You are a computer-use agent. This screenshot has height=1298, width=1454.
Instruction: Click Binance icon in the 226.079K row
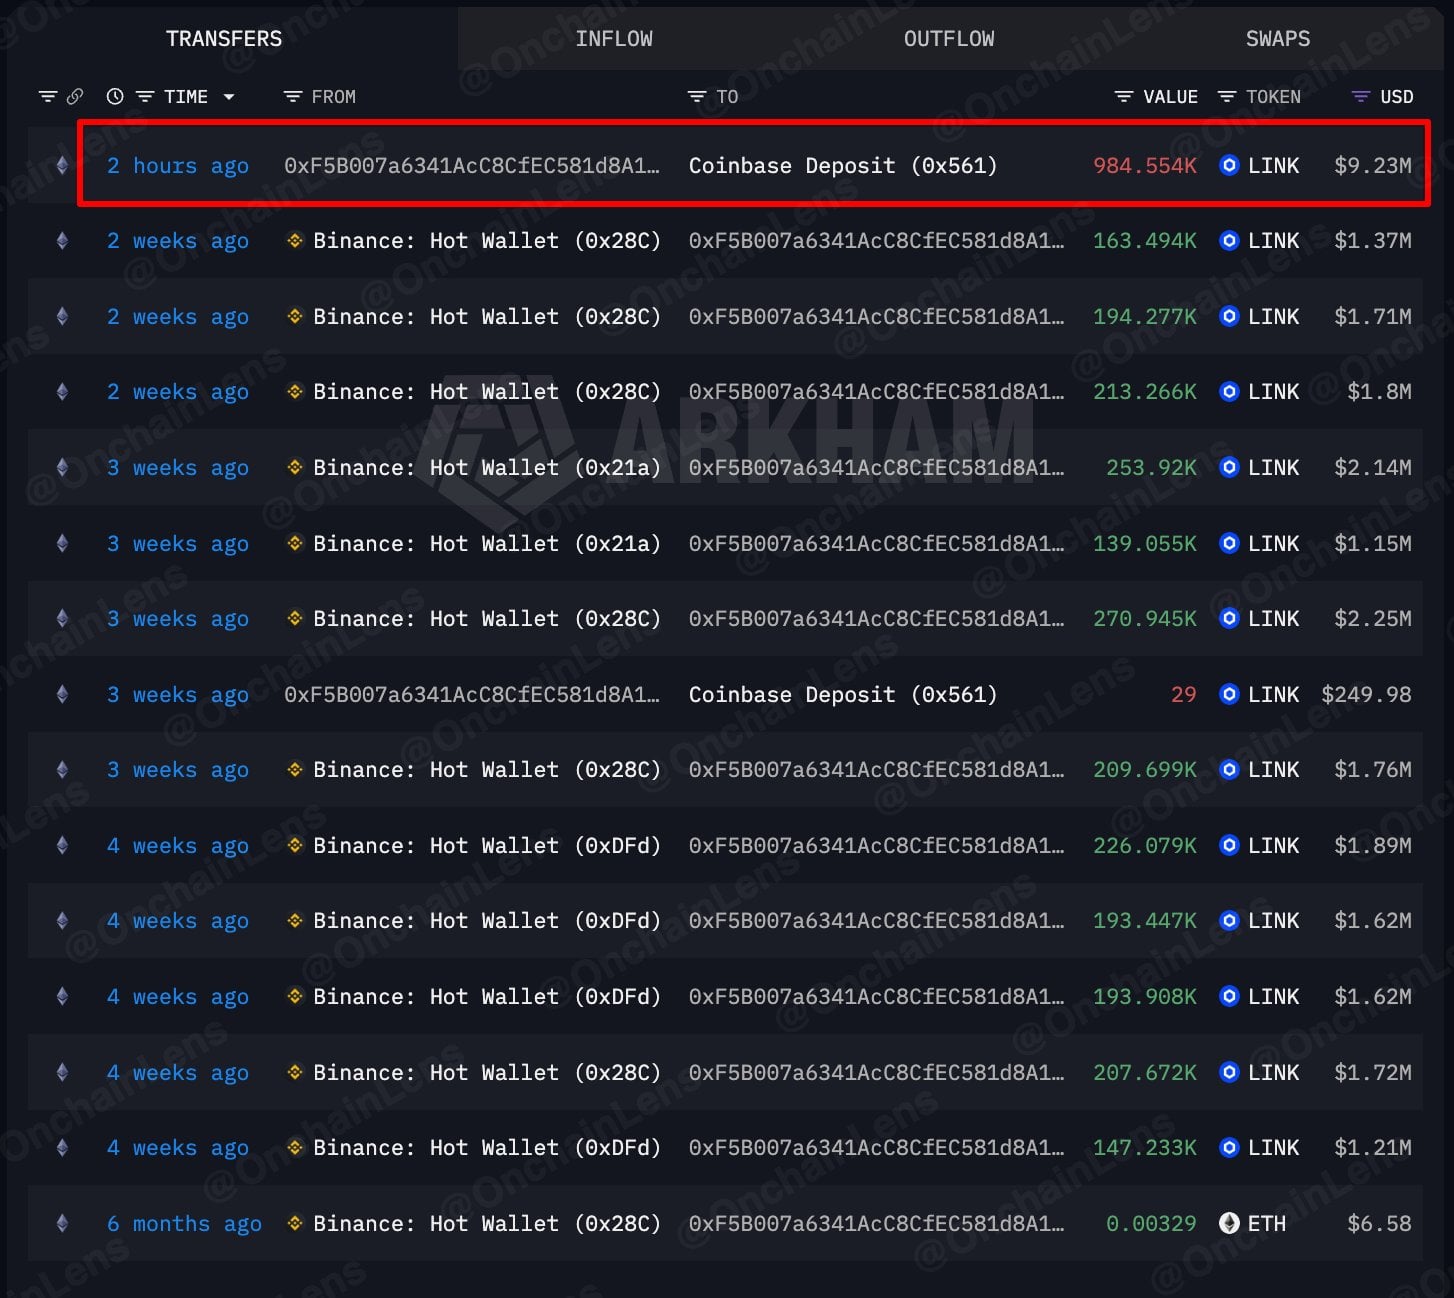click(295, 846)
